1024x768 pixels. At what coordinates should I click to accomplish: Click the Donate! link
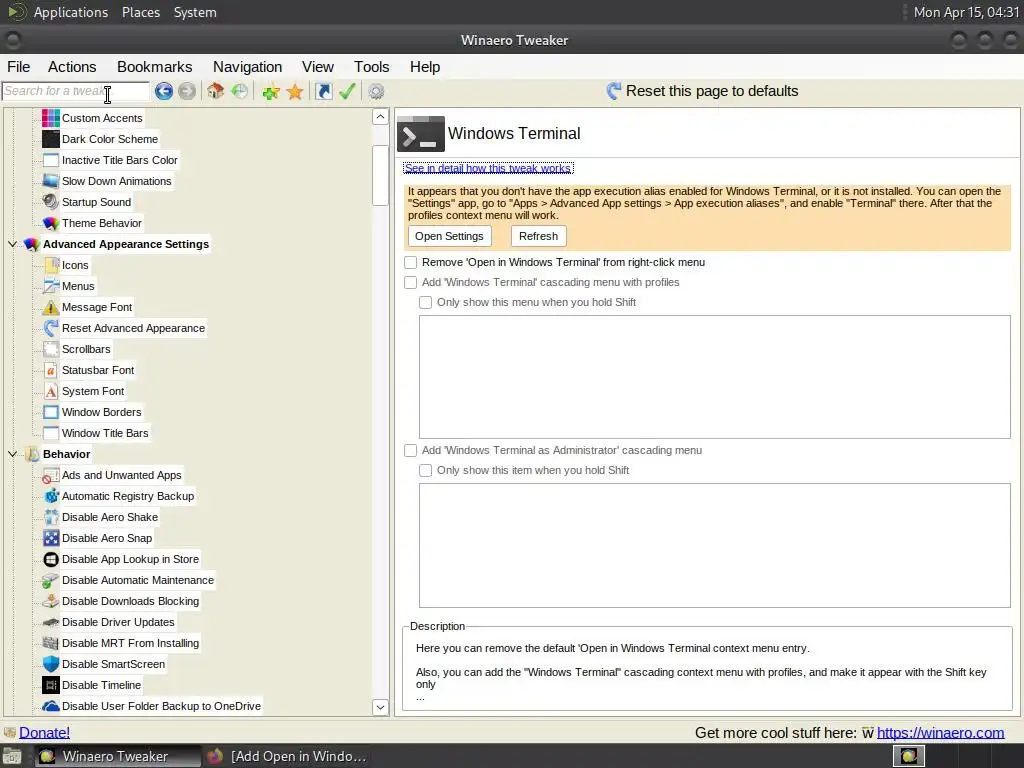click(44, 733)
